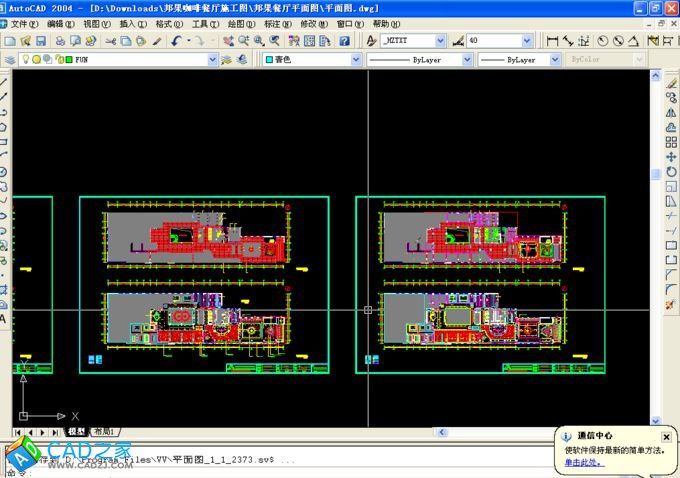
Task: Click the 单击此处 link in notification
Action: tap(584, 462)
